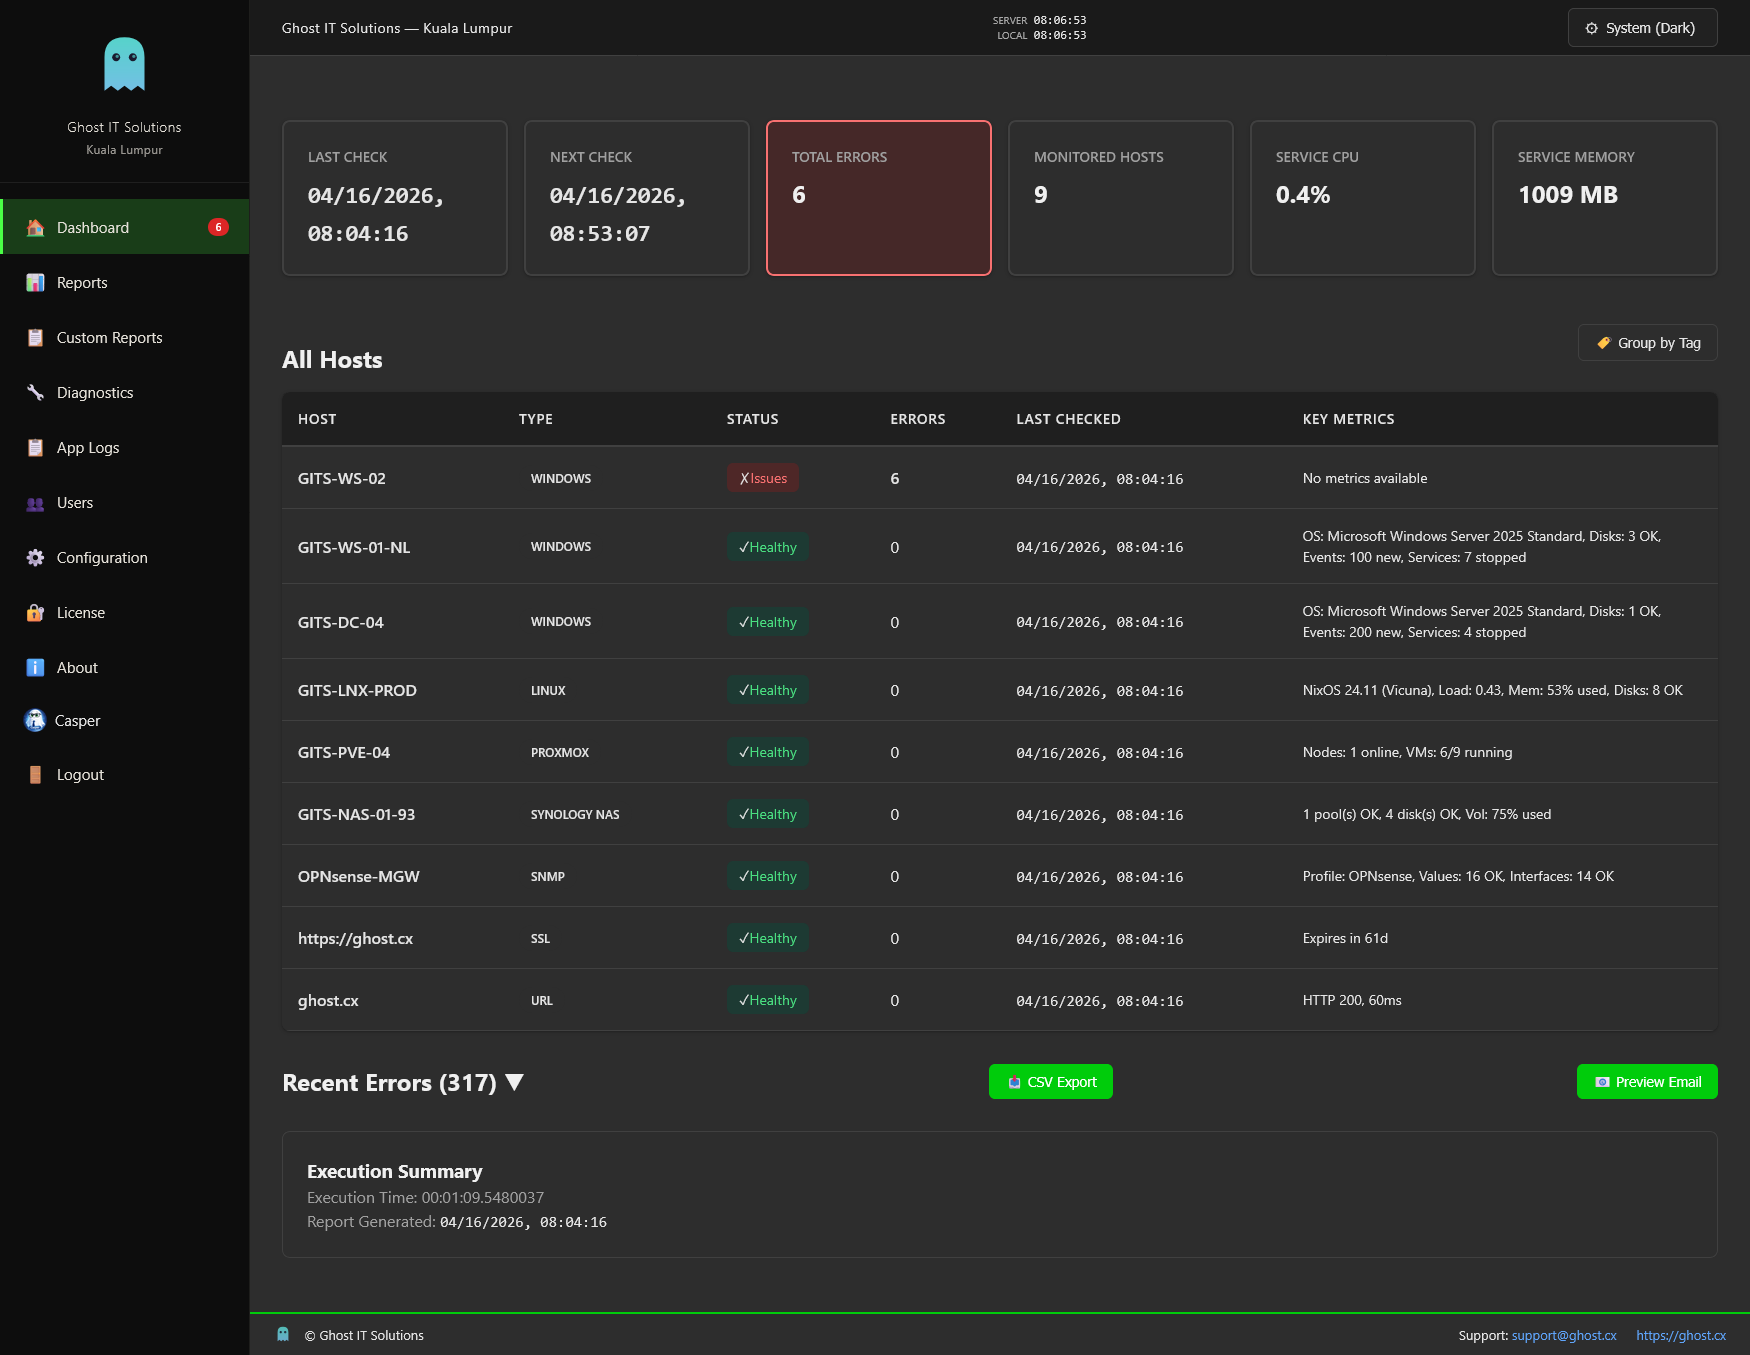Open Custom Reports page
The width and height of the screenshot is (1750, 1355).
[x=124, y=338]
